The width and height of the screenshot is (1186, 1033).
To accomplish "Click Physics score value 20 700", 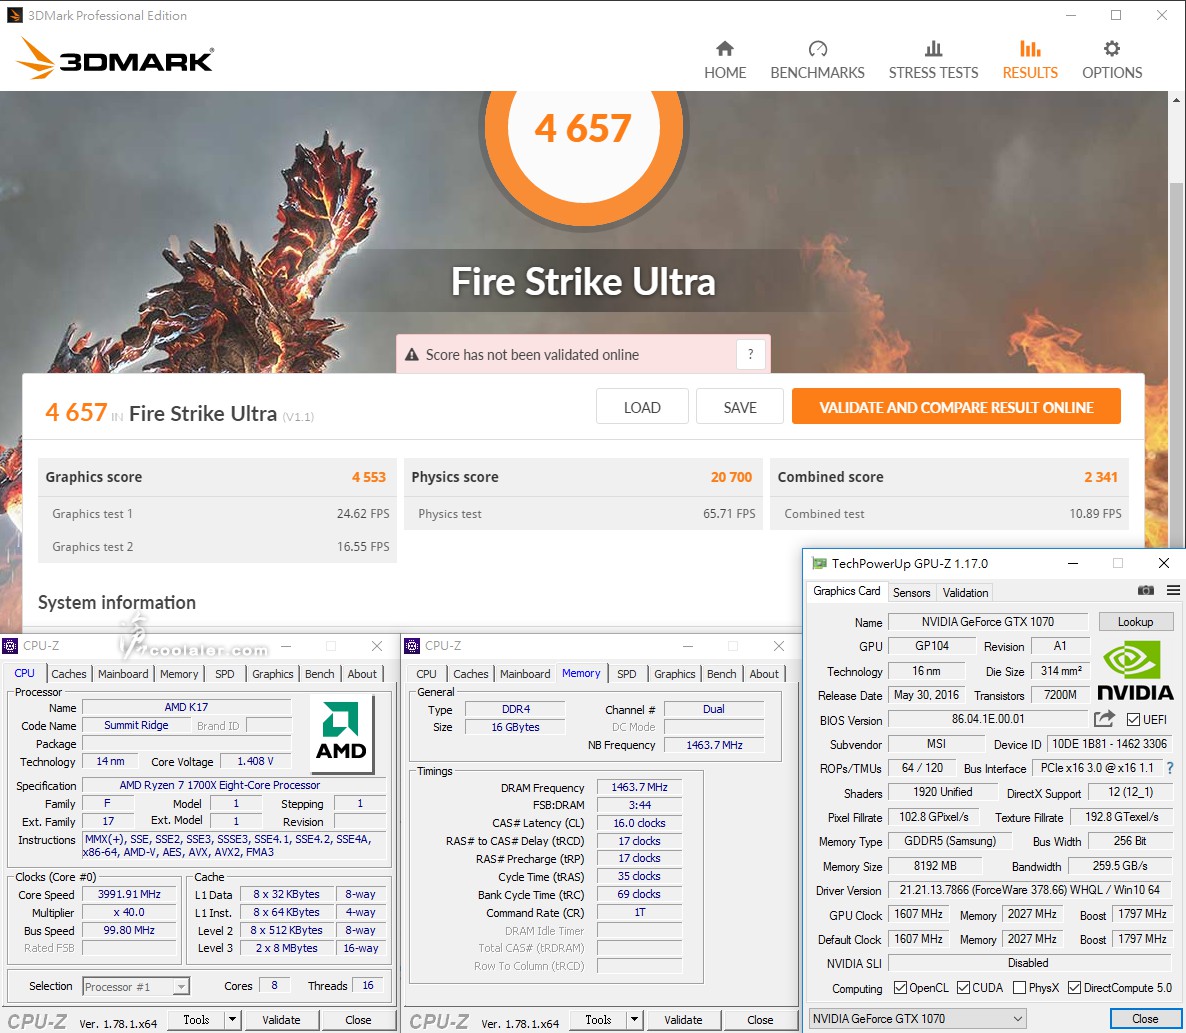I will [731, 477].
